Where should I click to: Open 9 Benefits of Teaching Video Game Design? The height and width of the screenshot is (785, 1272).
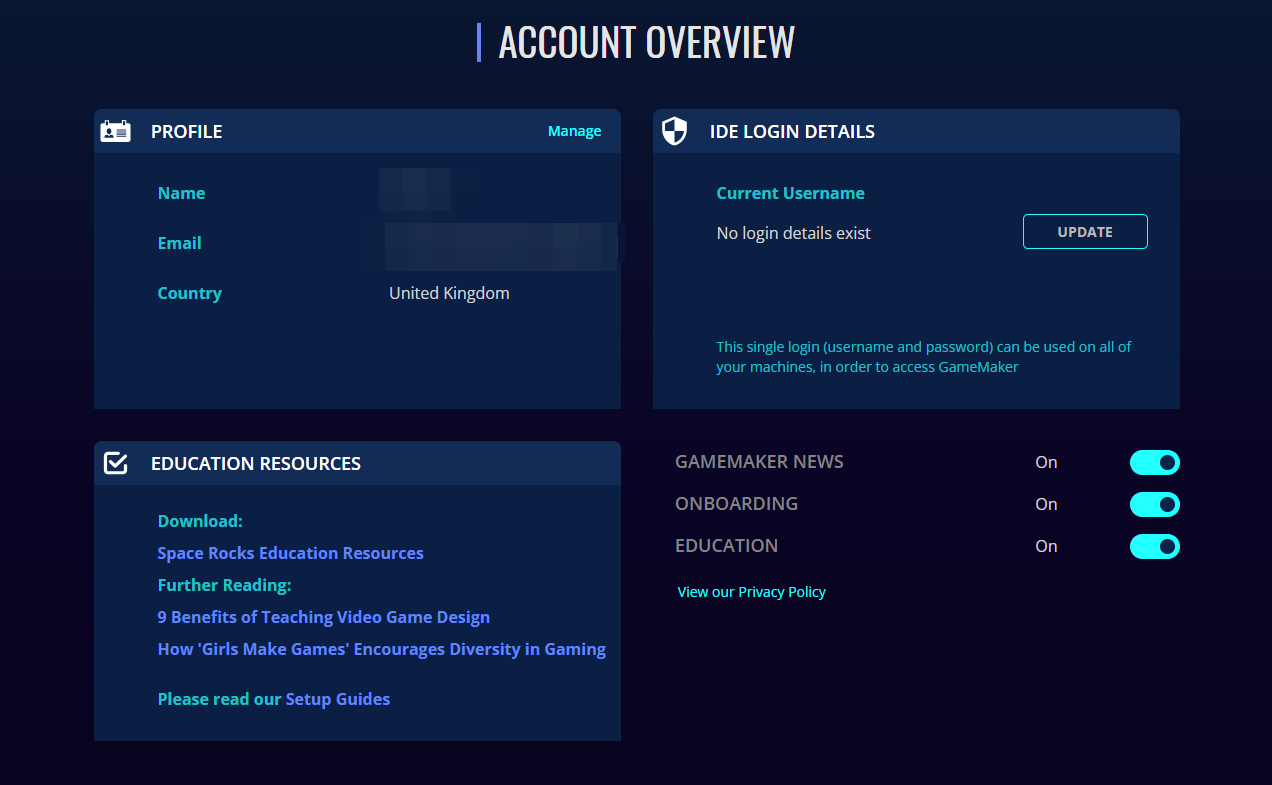(323, 617)
